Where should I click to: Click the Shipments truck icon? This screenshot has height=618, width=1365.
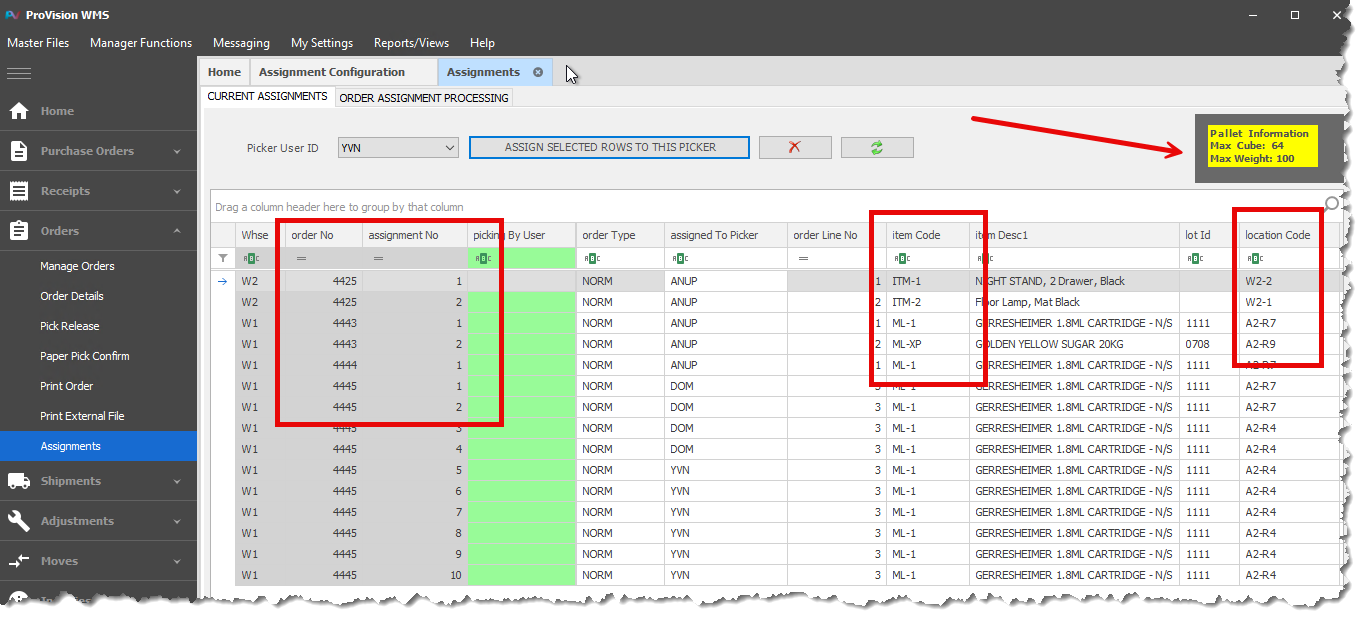click(x=19, y=481)
